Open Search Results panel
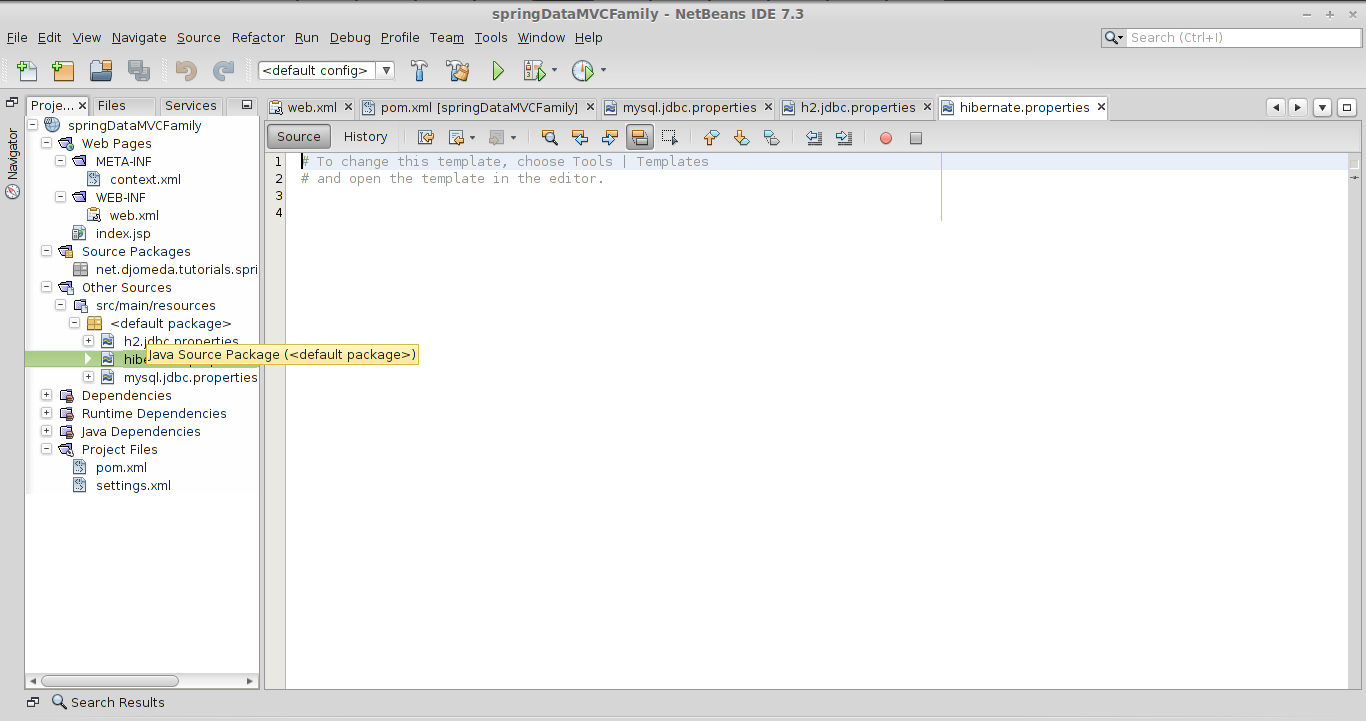The width and height of the screenshot is (1366, 721). pyautogui.click(x=108, y=702)
